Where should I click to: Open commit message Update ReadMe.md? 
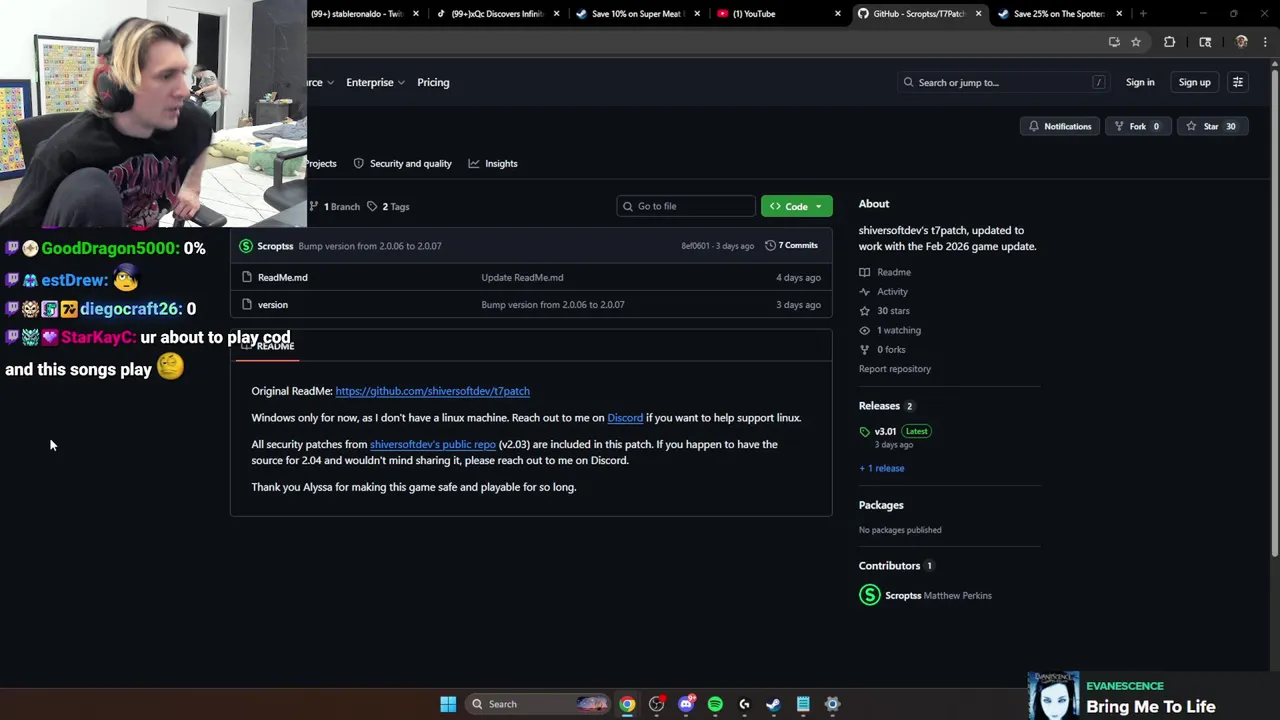tap(522, 277)
